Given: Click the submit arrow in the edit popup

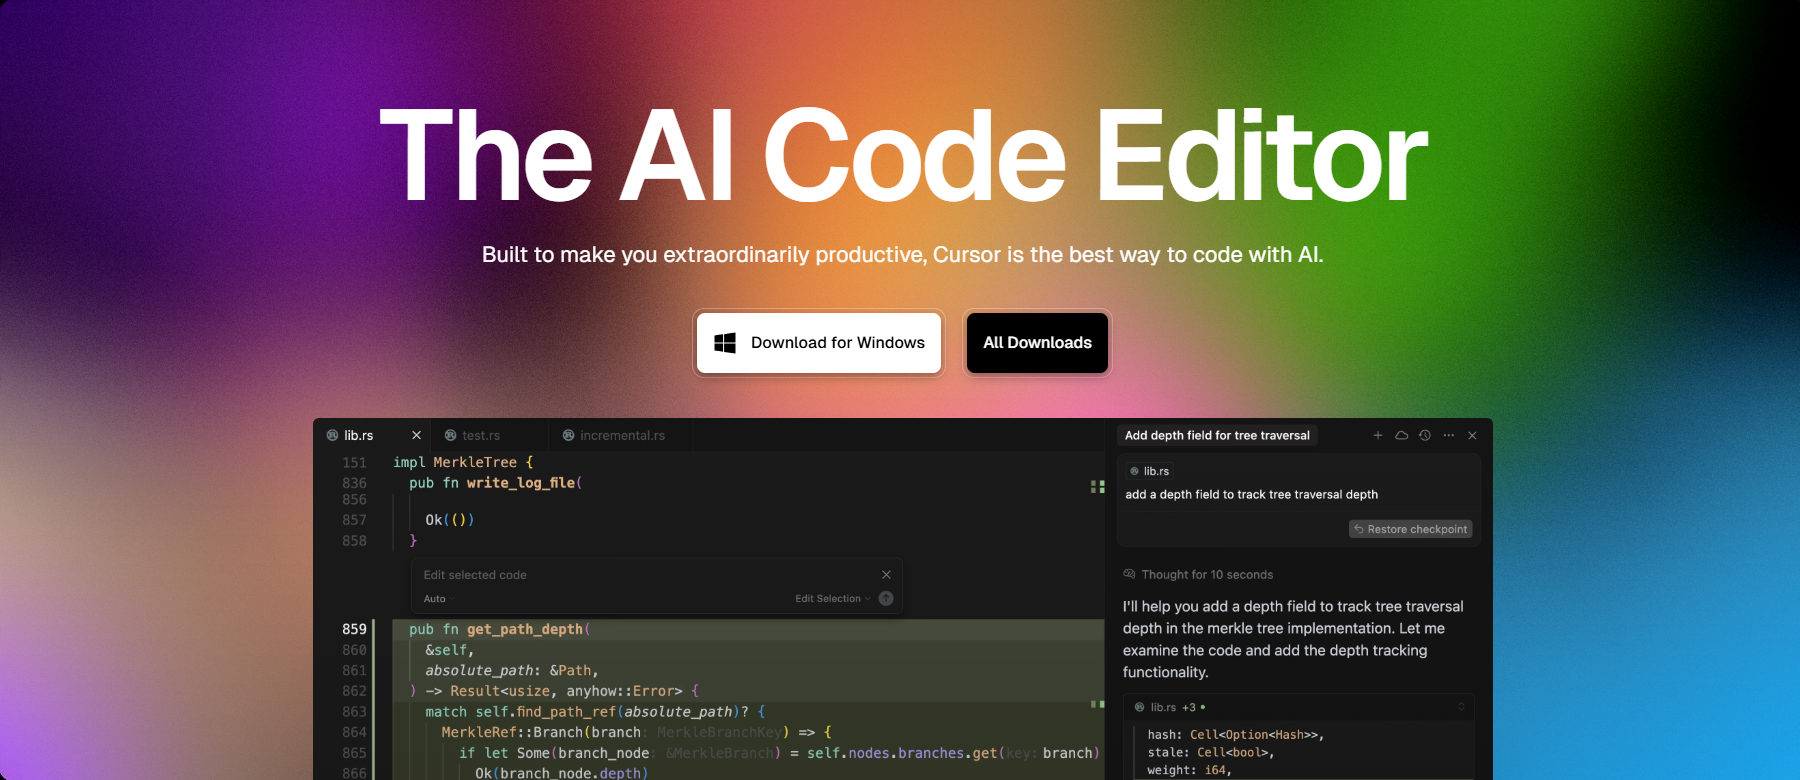Looking at the screenshot, I should coord(886,599).
